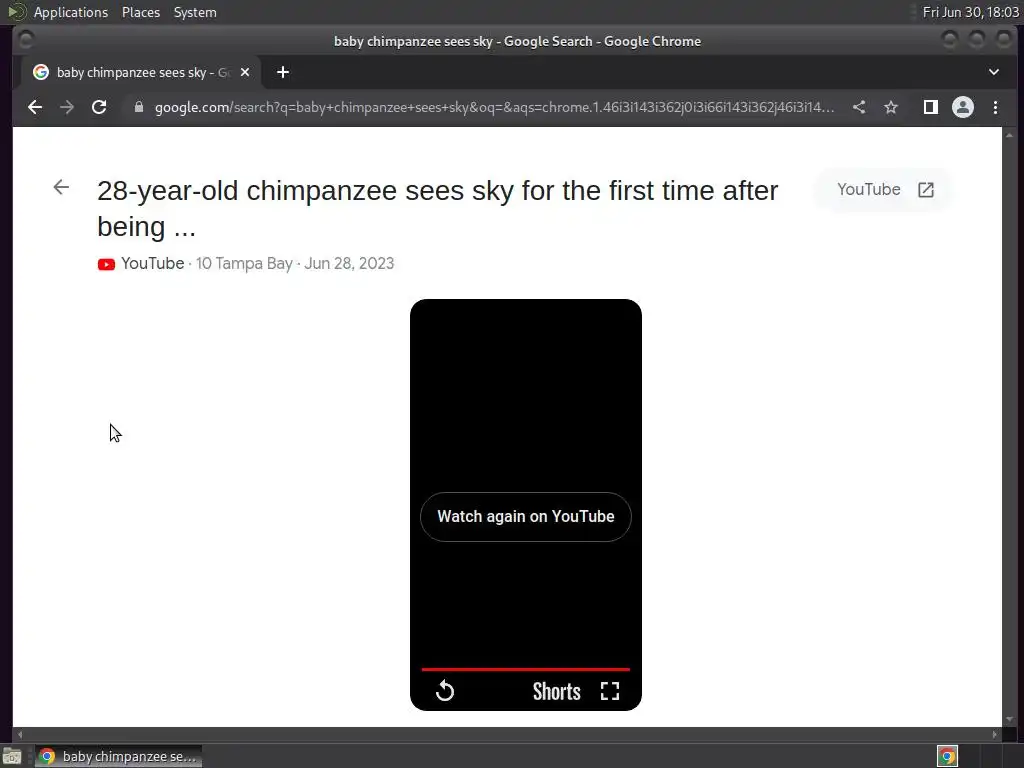
Task: Open a new tab with plus icon
Action: [x=283, y=72]
